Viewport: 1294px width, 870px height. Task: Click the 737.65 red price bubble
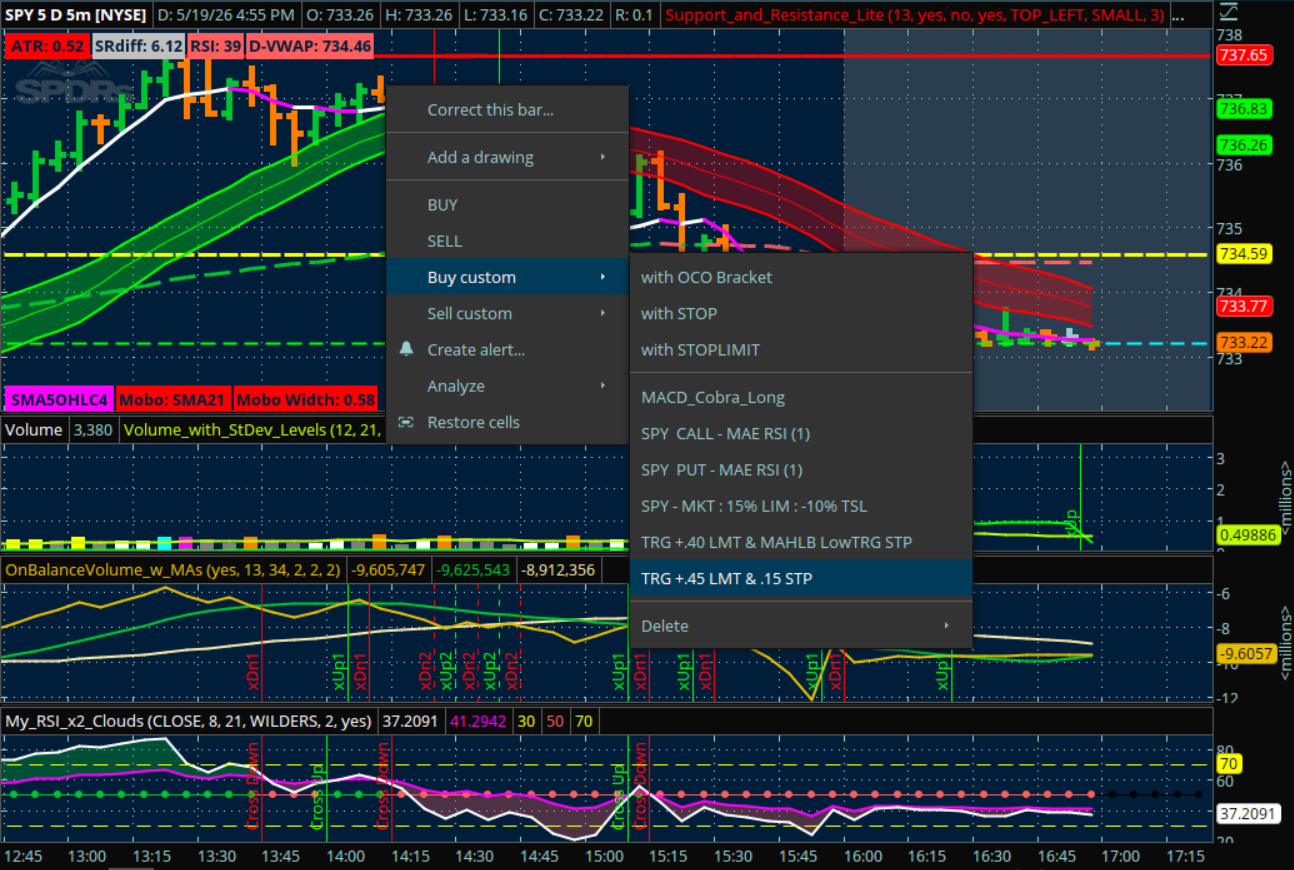[1244, 56]
